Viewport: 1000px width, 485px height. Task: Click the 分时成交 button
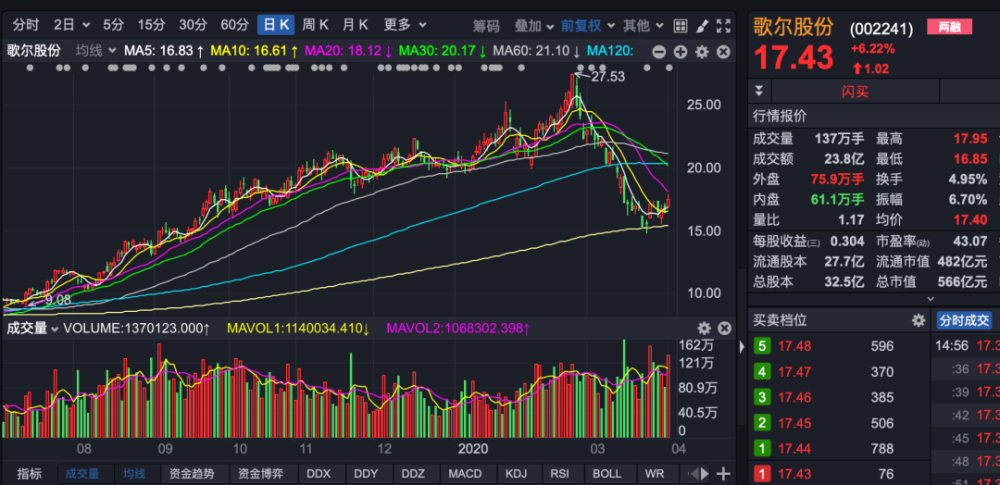point(963,320)
